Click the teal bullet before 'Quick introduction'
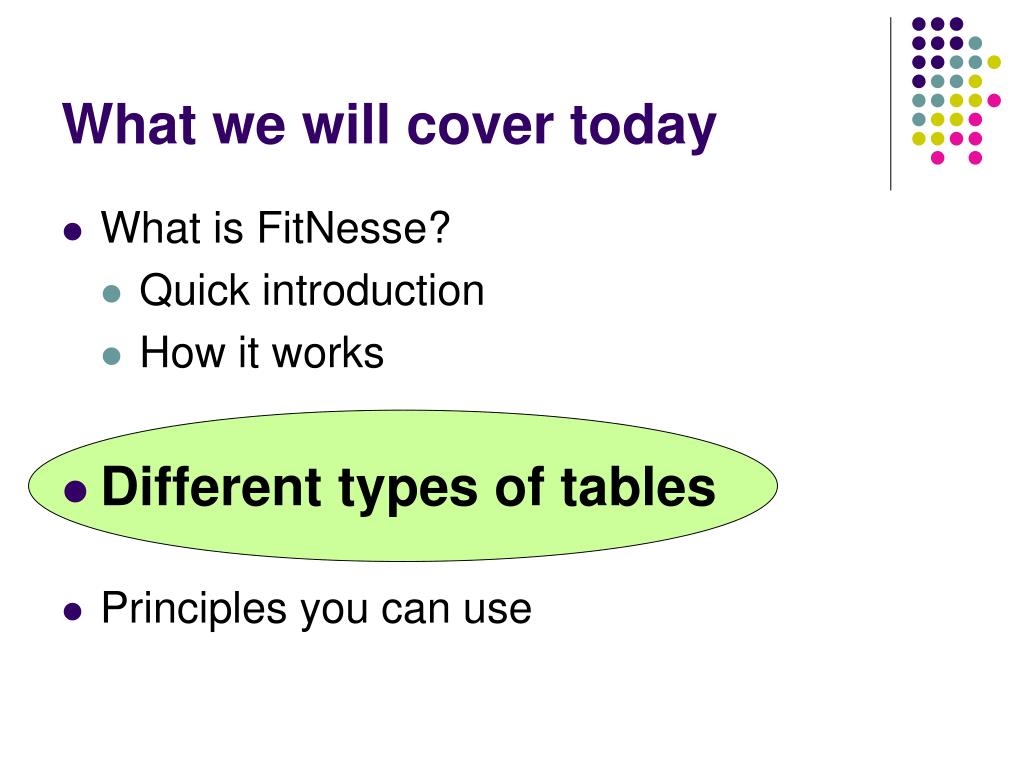Viewport: 1023px width, 780px height. click(x=112, y=293)
